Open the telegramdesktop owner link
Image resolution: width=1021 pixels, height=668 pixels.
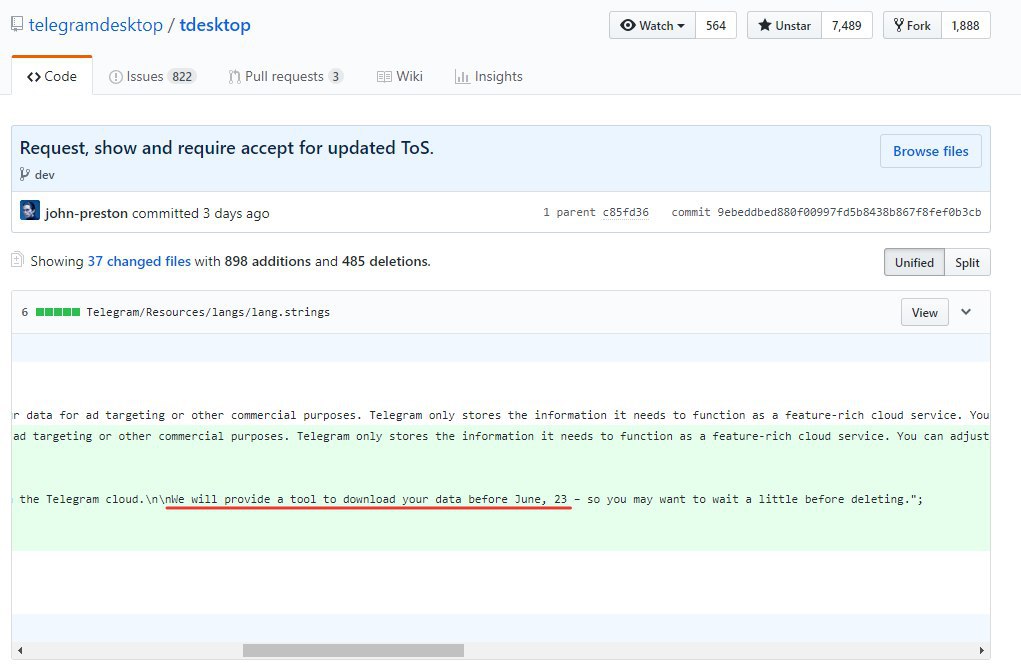click(x=96, y=25)
